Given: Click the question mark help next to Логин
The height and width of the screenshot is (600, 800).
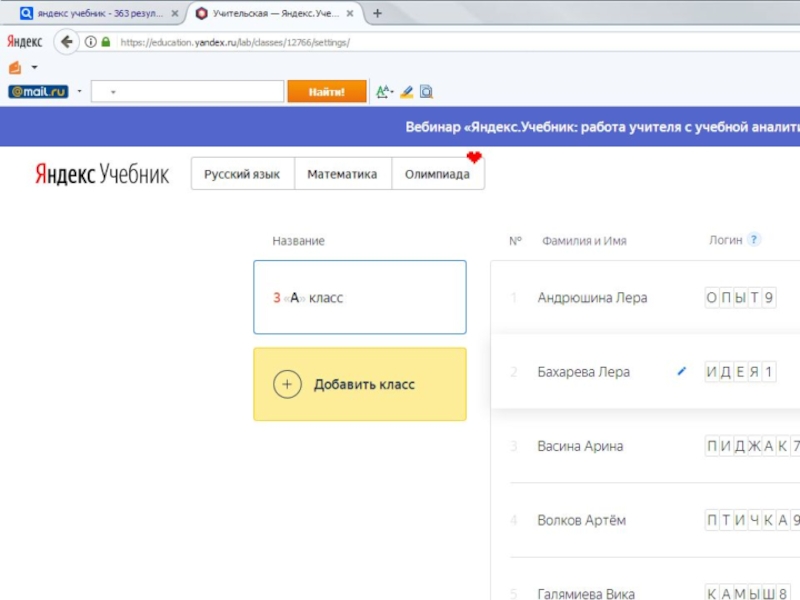Looking at the screenshot, I should pyautogui.click(x=754, y=239).
